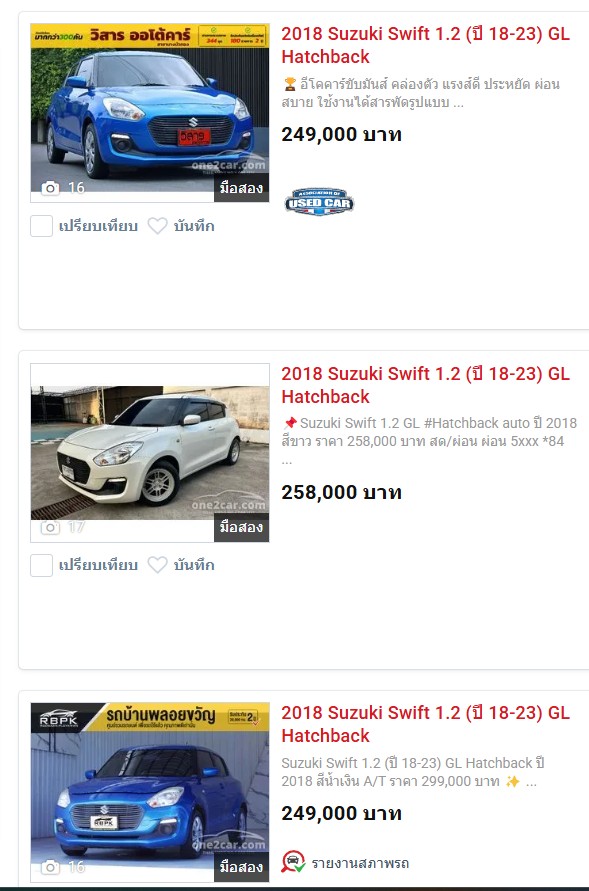Tick compare checkbox for white 258,000 Swift
The image size is (589, 891).
click(x=41, y=565)
